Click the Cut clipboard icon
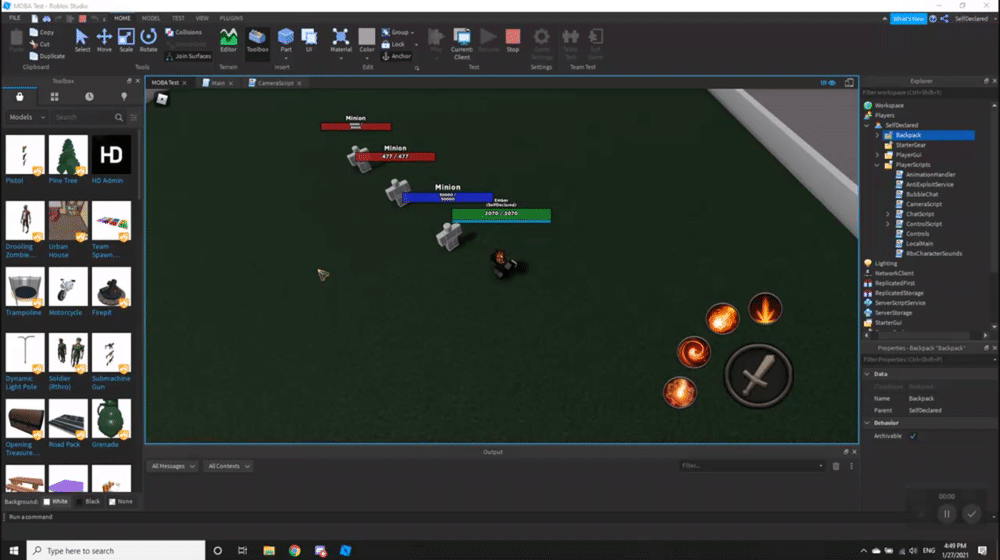Viewport: 1000px width, 560px height. click(34, 44)
